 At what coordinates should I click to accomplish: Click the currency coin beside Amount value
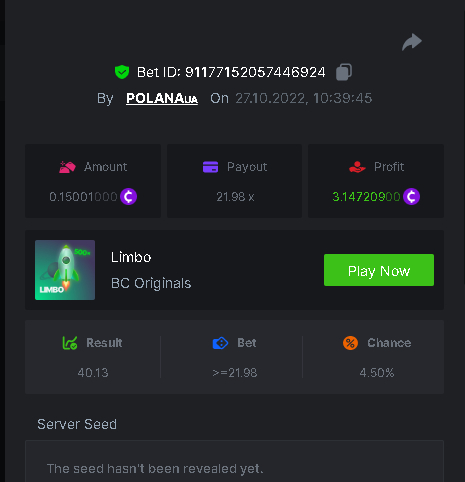(x=128, y=197)
